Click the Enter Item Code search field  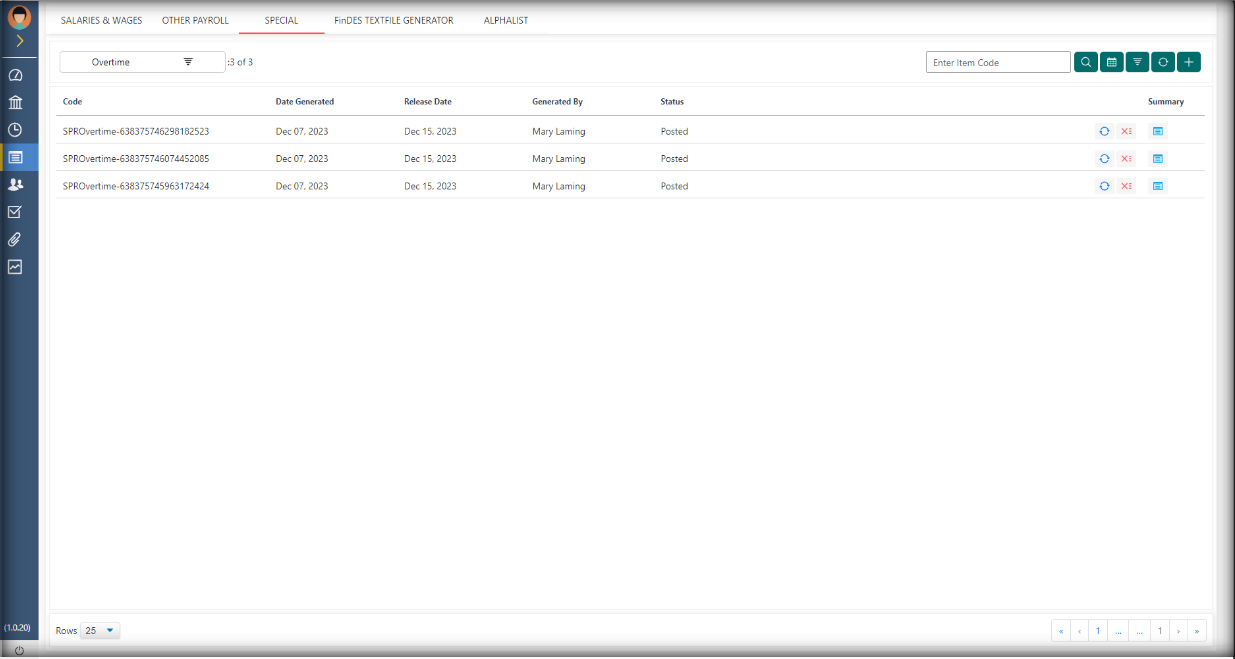pyautogui.click(x=997, y=62)
